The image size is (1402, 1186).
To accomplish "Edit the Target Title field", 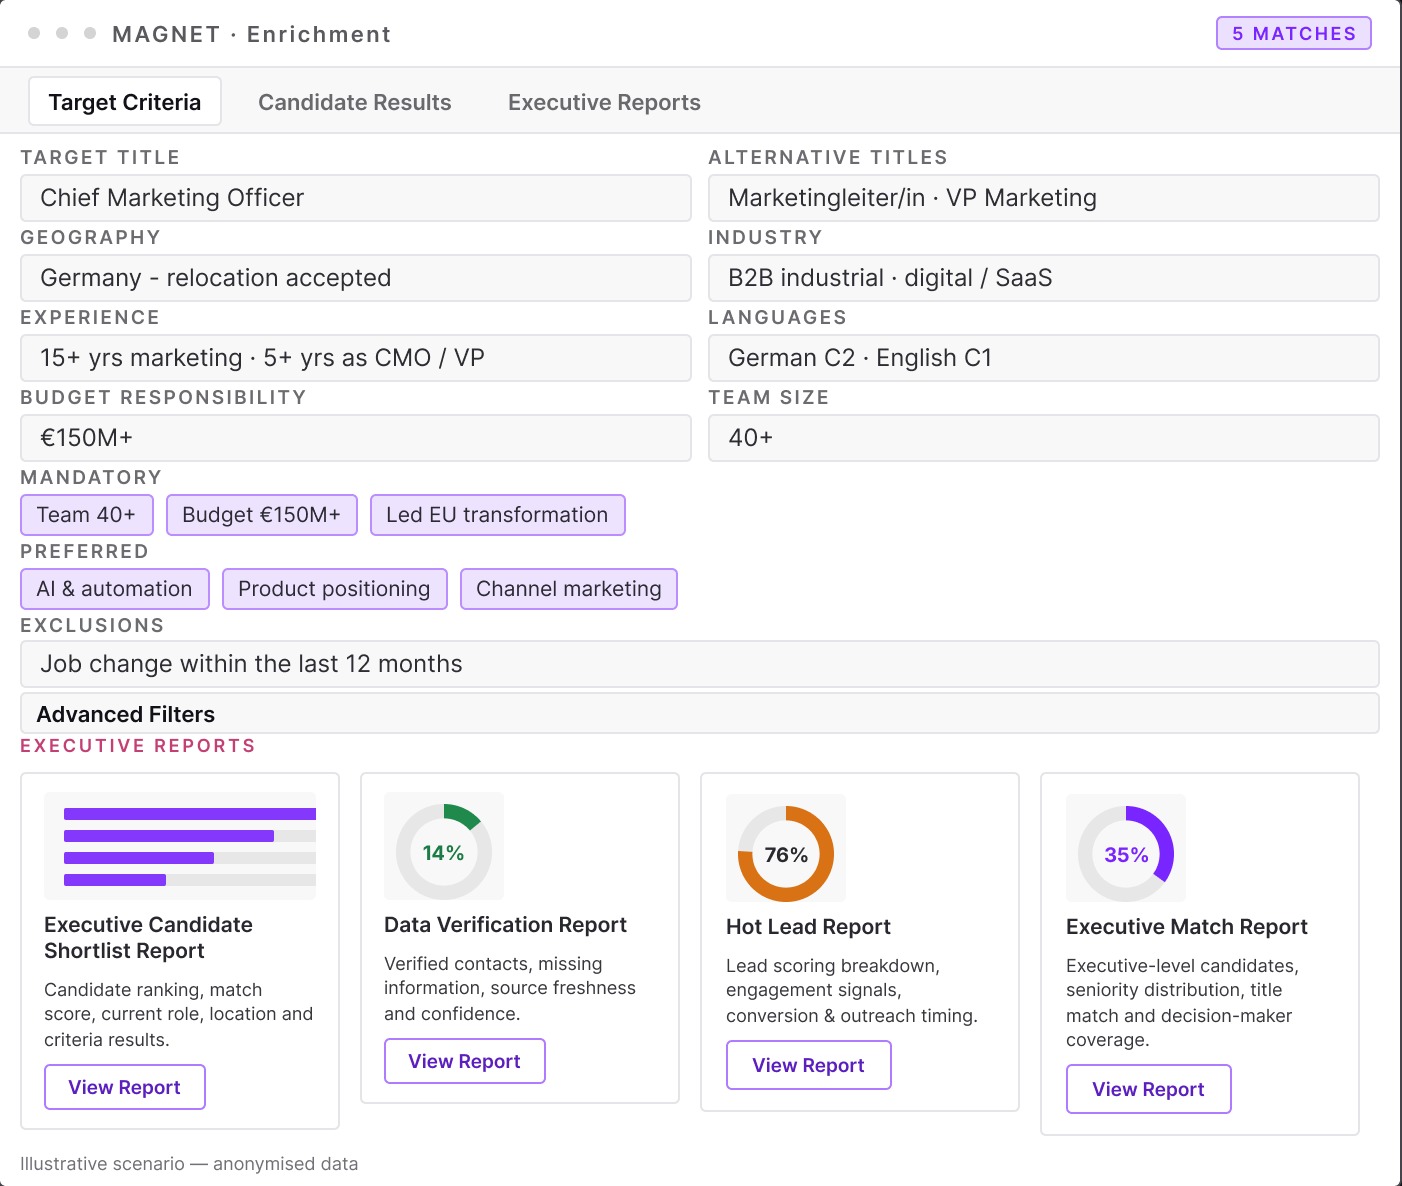I will click(x=356, y=198).
